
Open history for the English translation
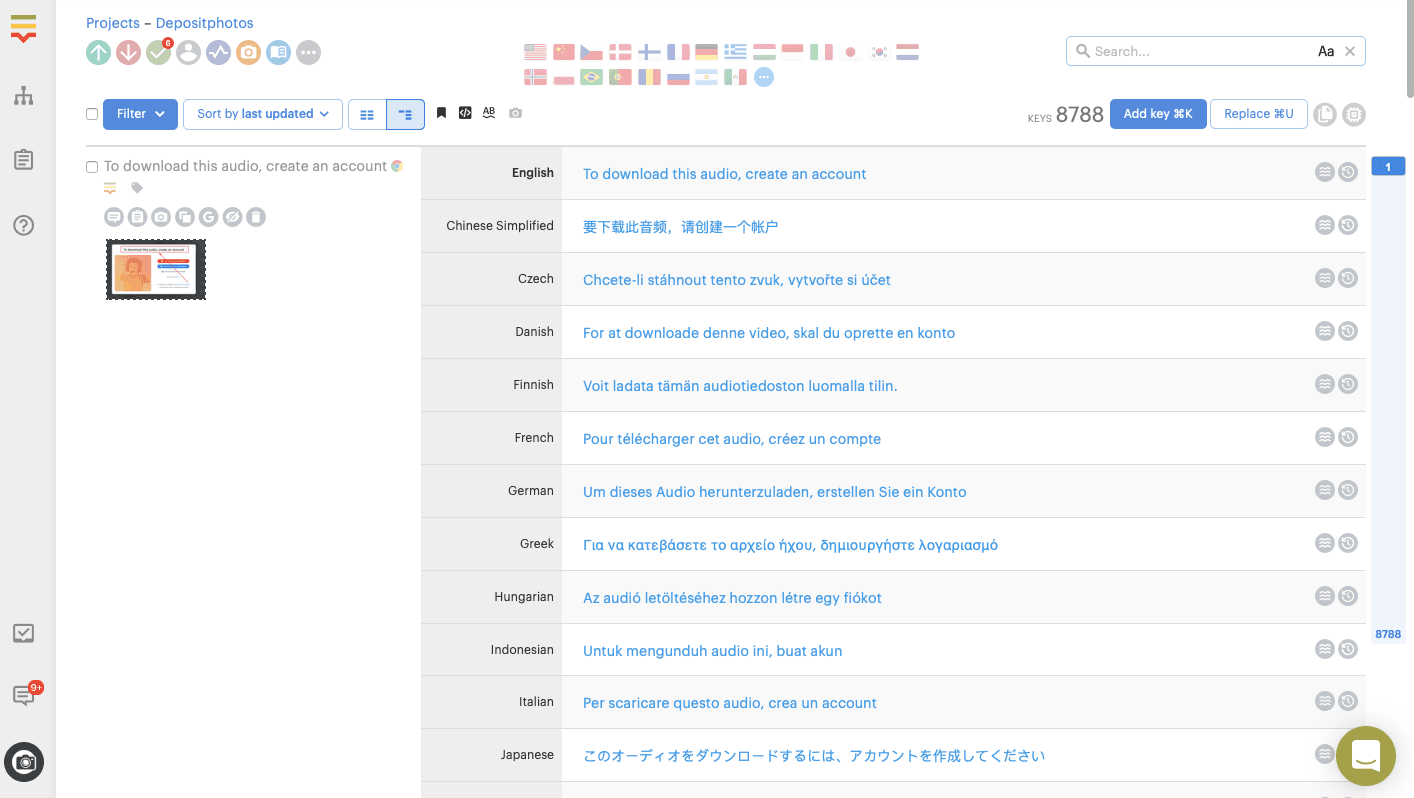click(1348, 172)
